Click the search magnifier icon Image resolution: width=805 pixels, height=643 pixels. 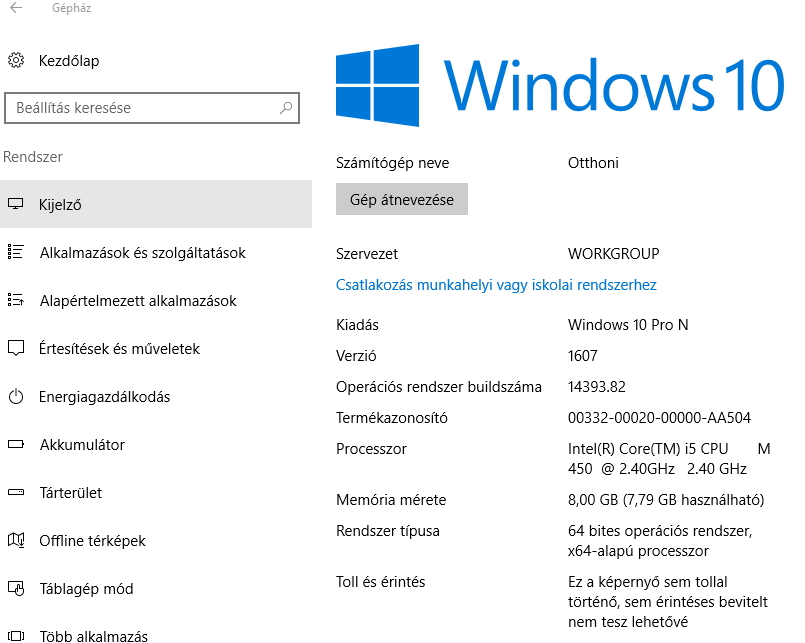click(x=286, y=108)
